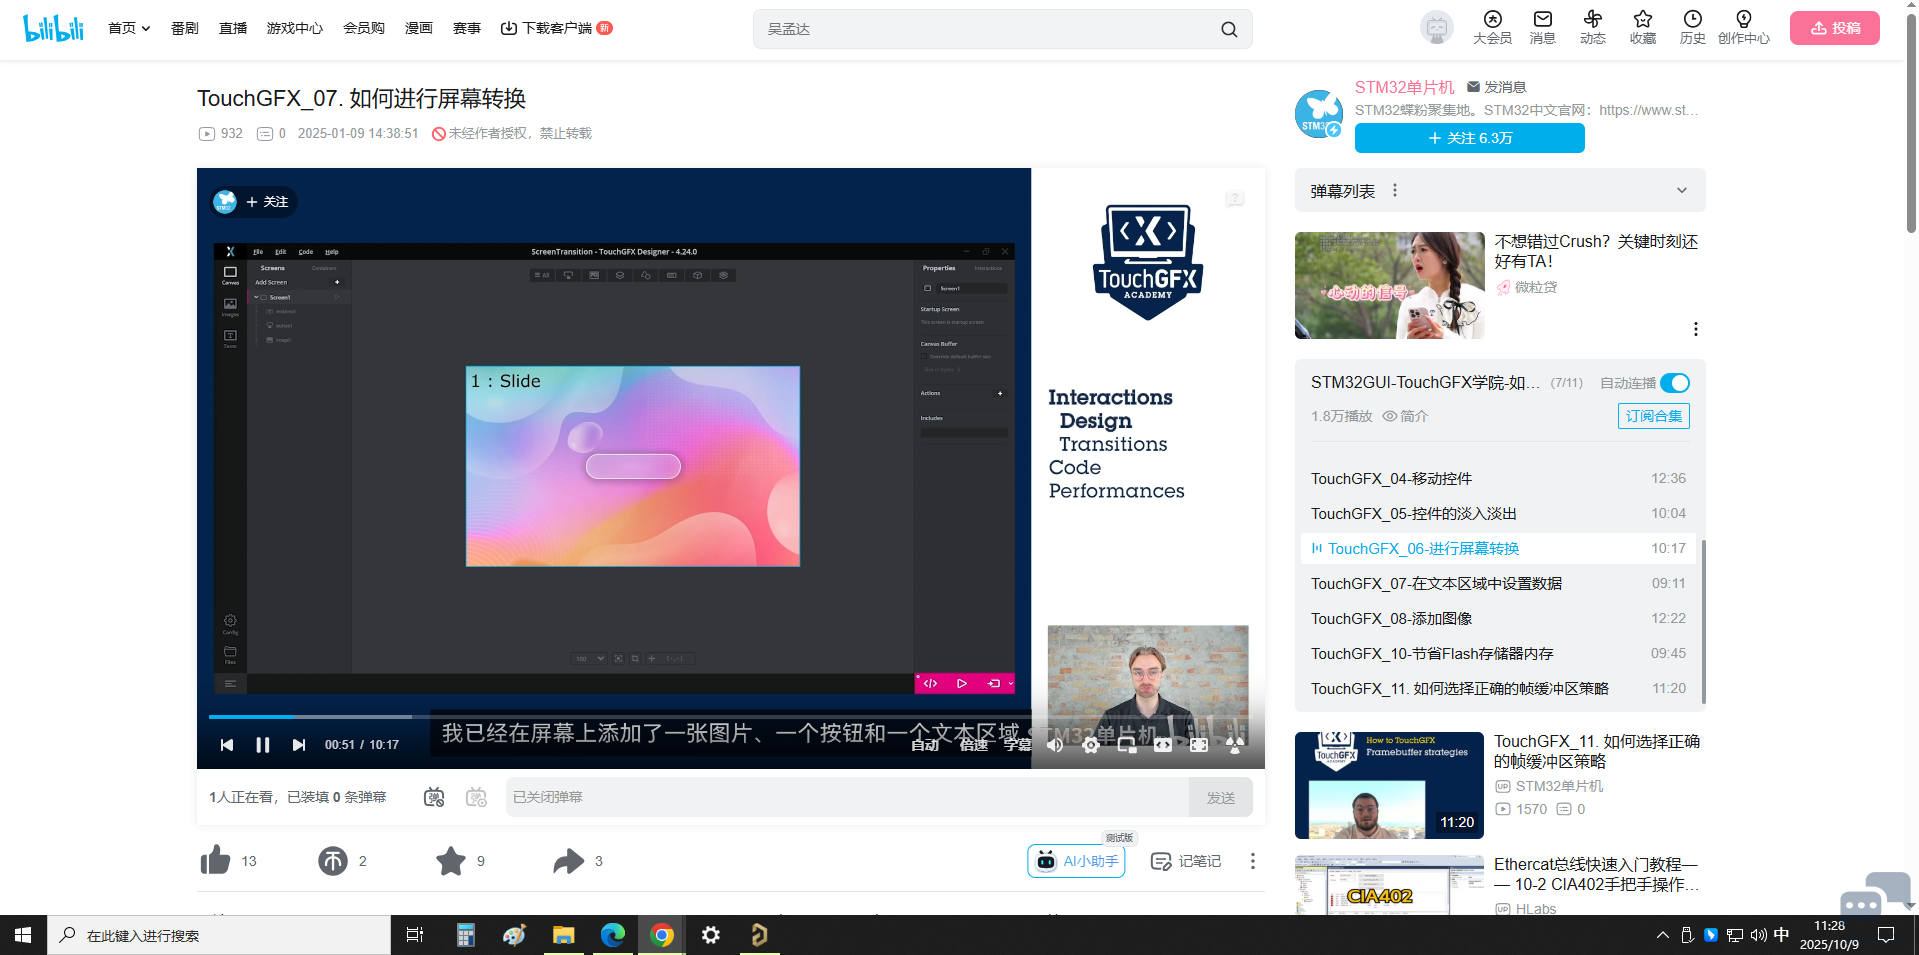1919x955 pixels.
Task: Click the 订阅合集 subscribe button
Action: coord(1653,416)
